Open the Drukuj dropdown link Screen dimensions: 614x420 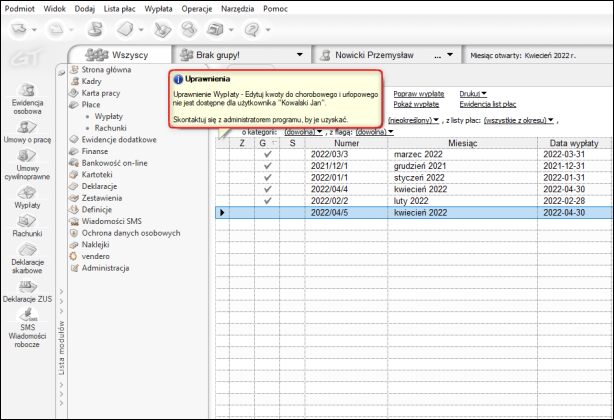[473, 94]
